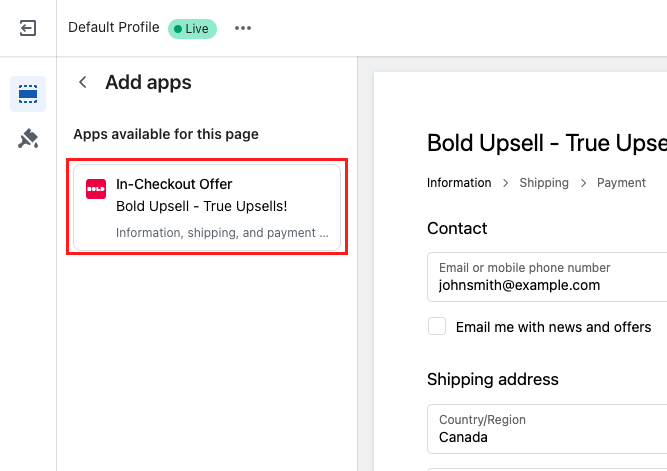Select the Sections sidebar icon
This screenshot has width=667, height=471.
pos(28,94)
